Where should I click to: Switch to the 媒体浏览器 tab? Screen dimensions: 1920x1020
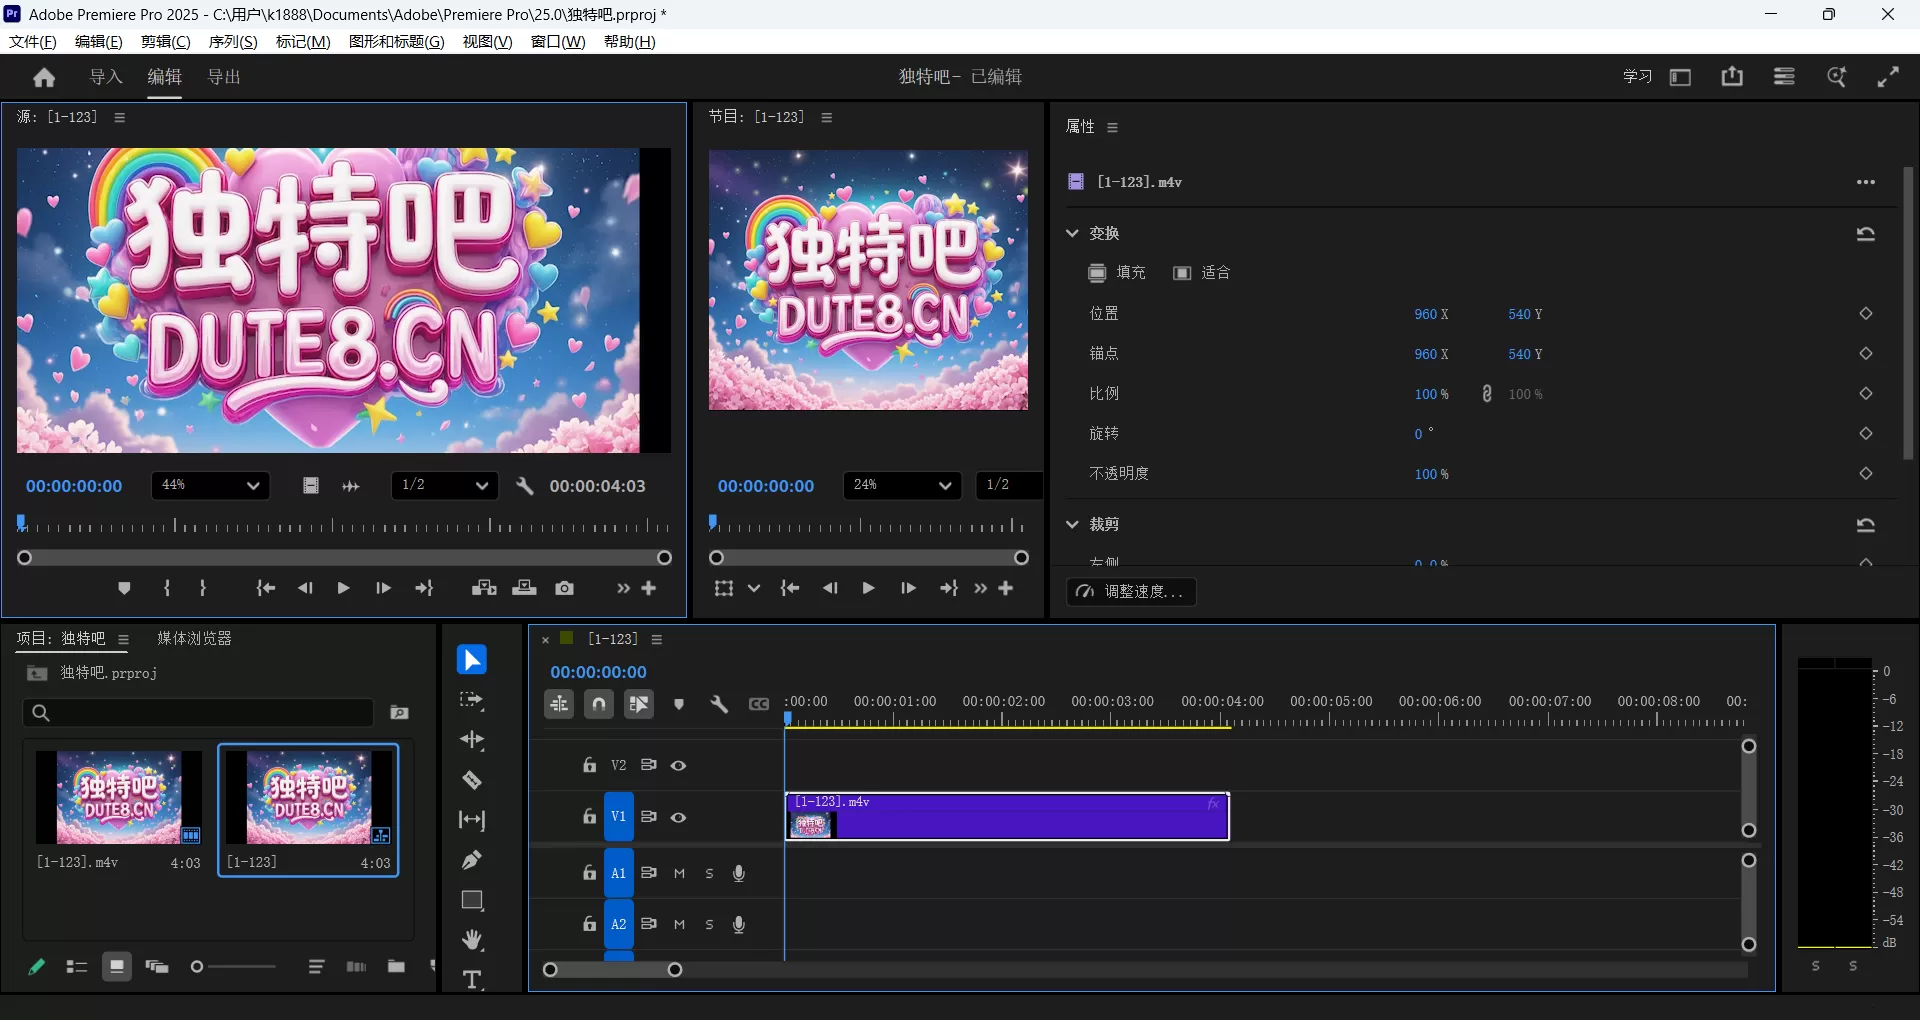(x=194, y=638)
